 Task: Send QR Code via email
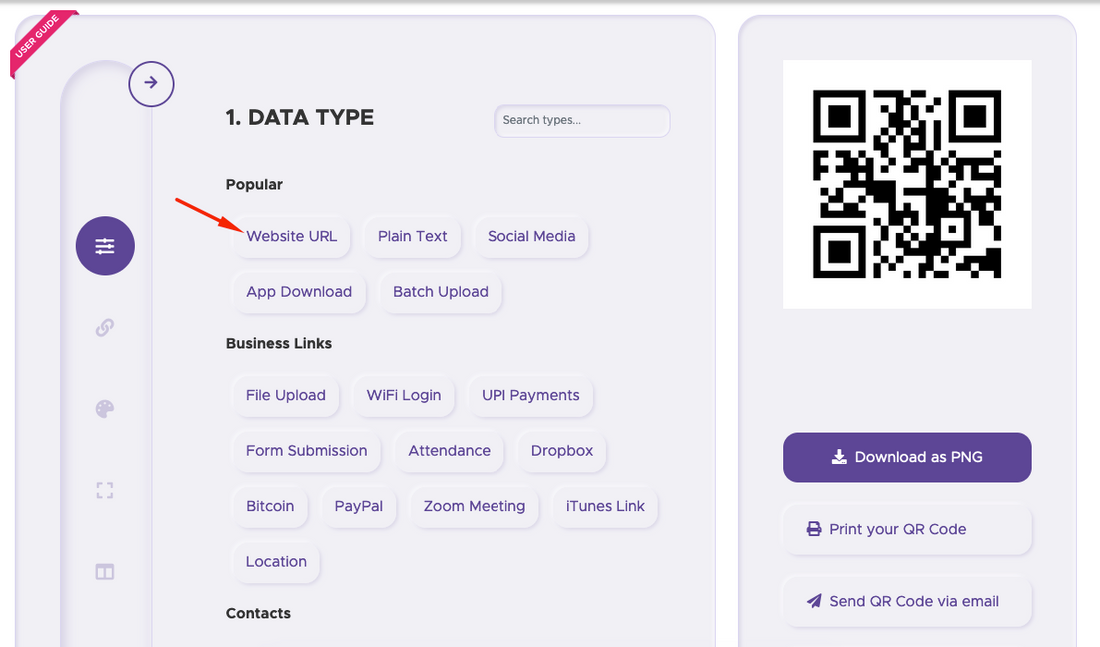click(x=906, y=601)
